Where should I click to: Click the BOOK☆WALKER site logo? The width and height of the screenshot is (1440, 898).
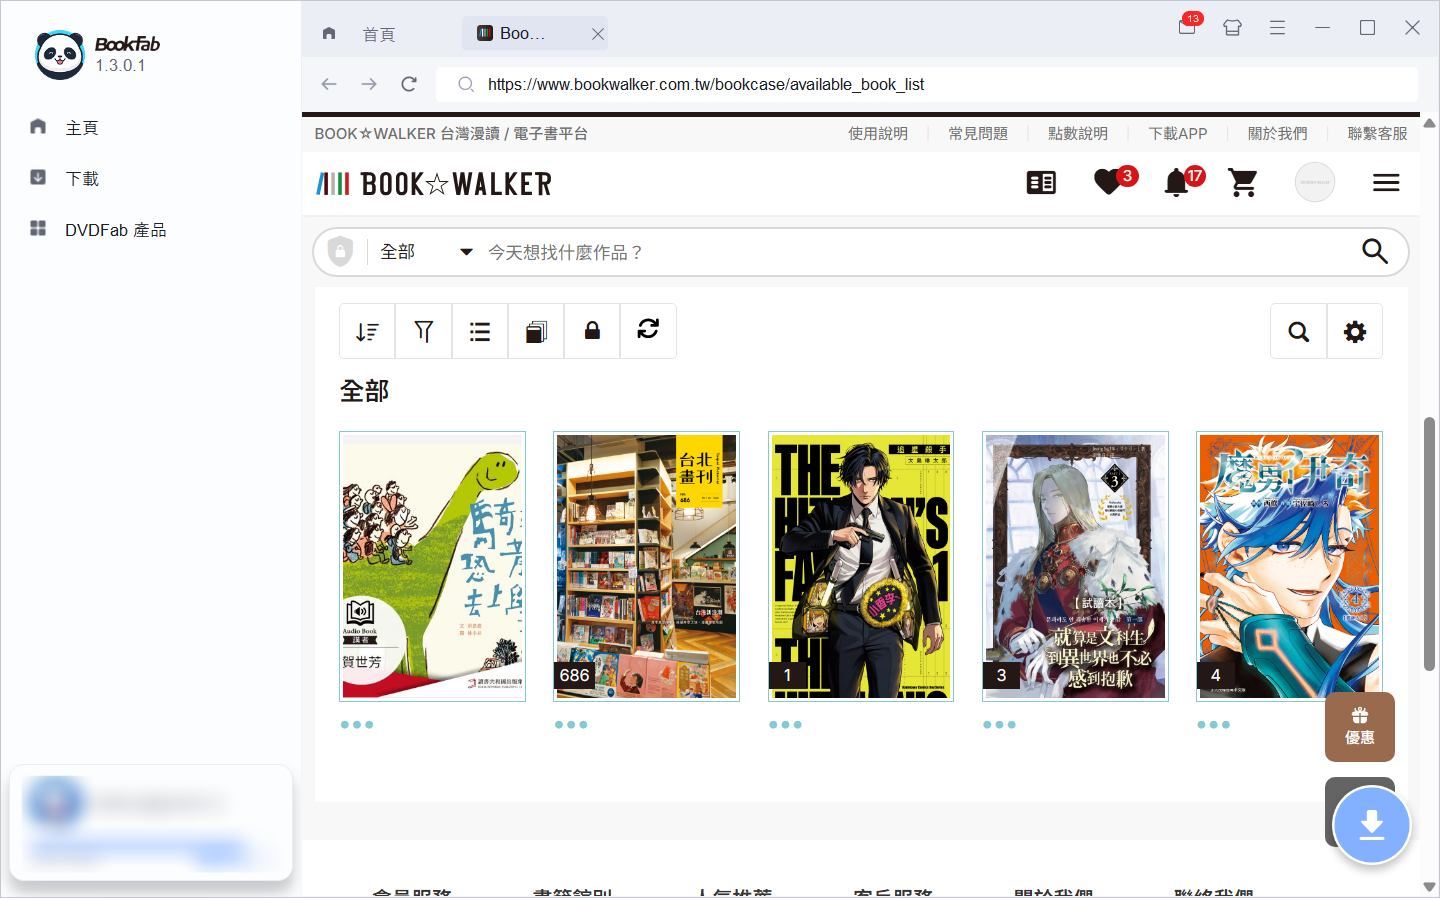(x=434, y=184)
